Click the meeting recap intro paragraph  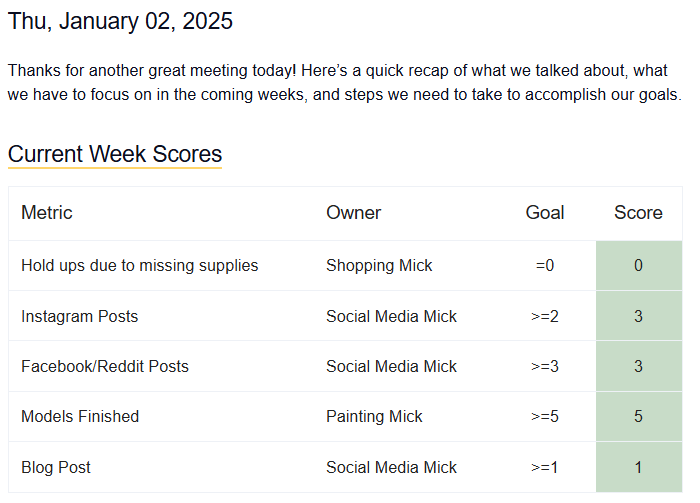344,83
